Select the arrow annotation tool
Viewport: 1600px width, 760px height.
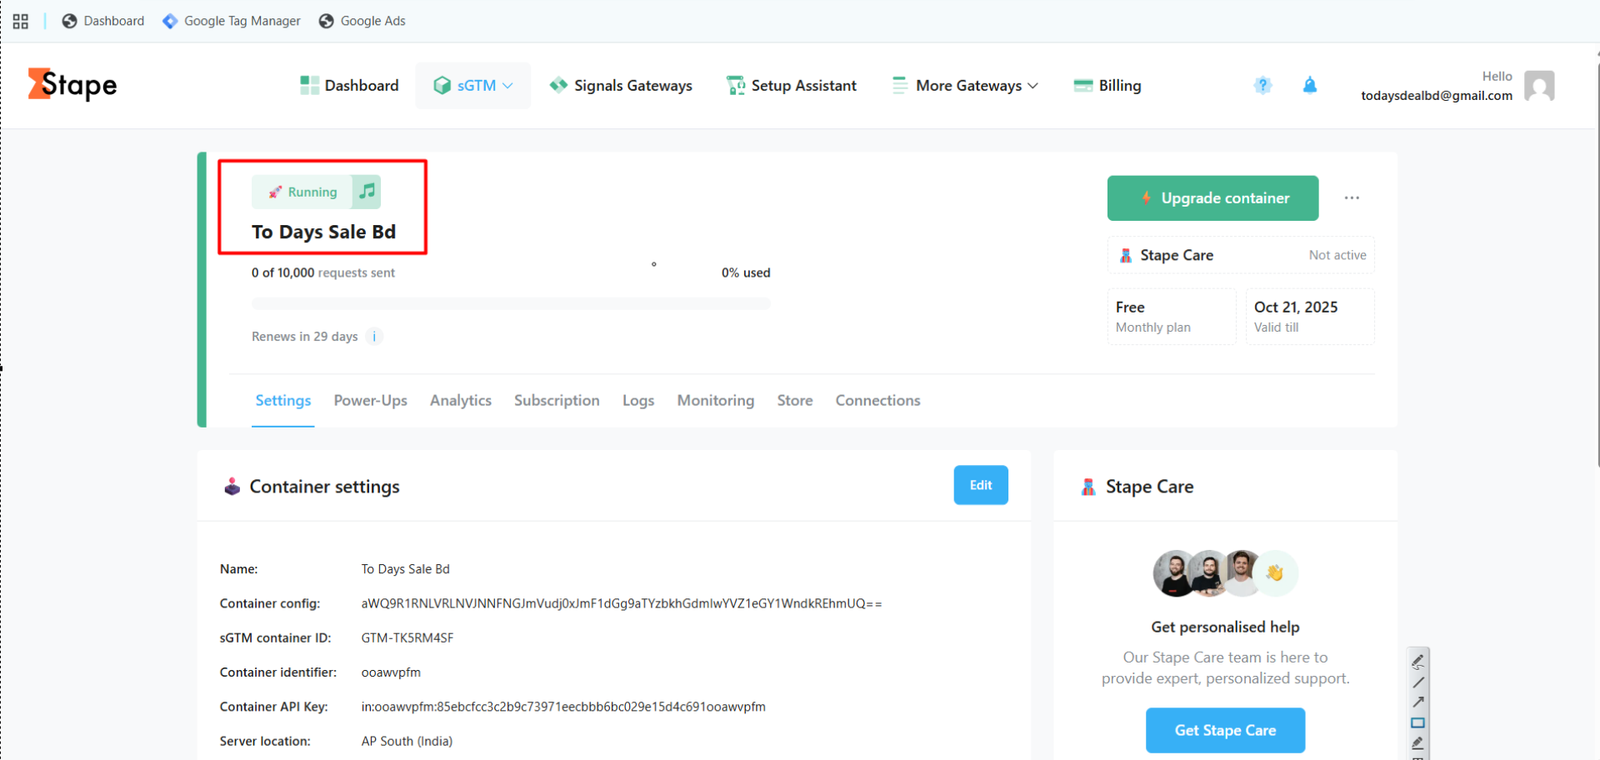click(1417, 702)
